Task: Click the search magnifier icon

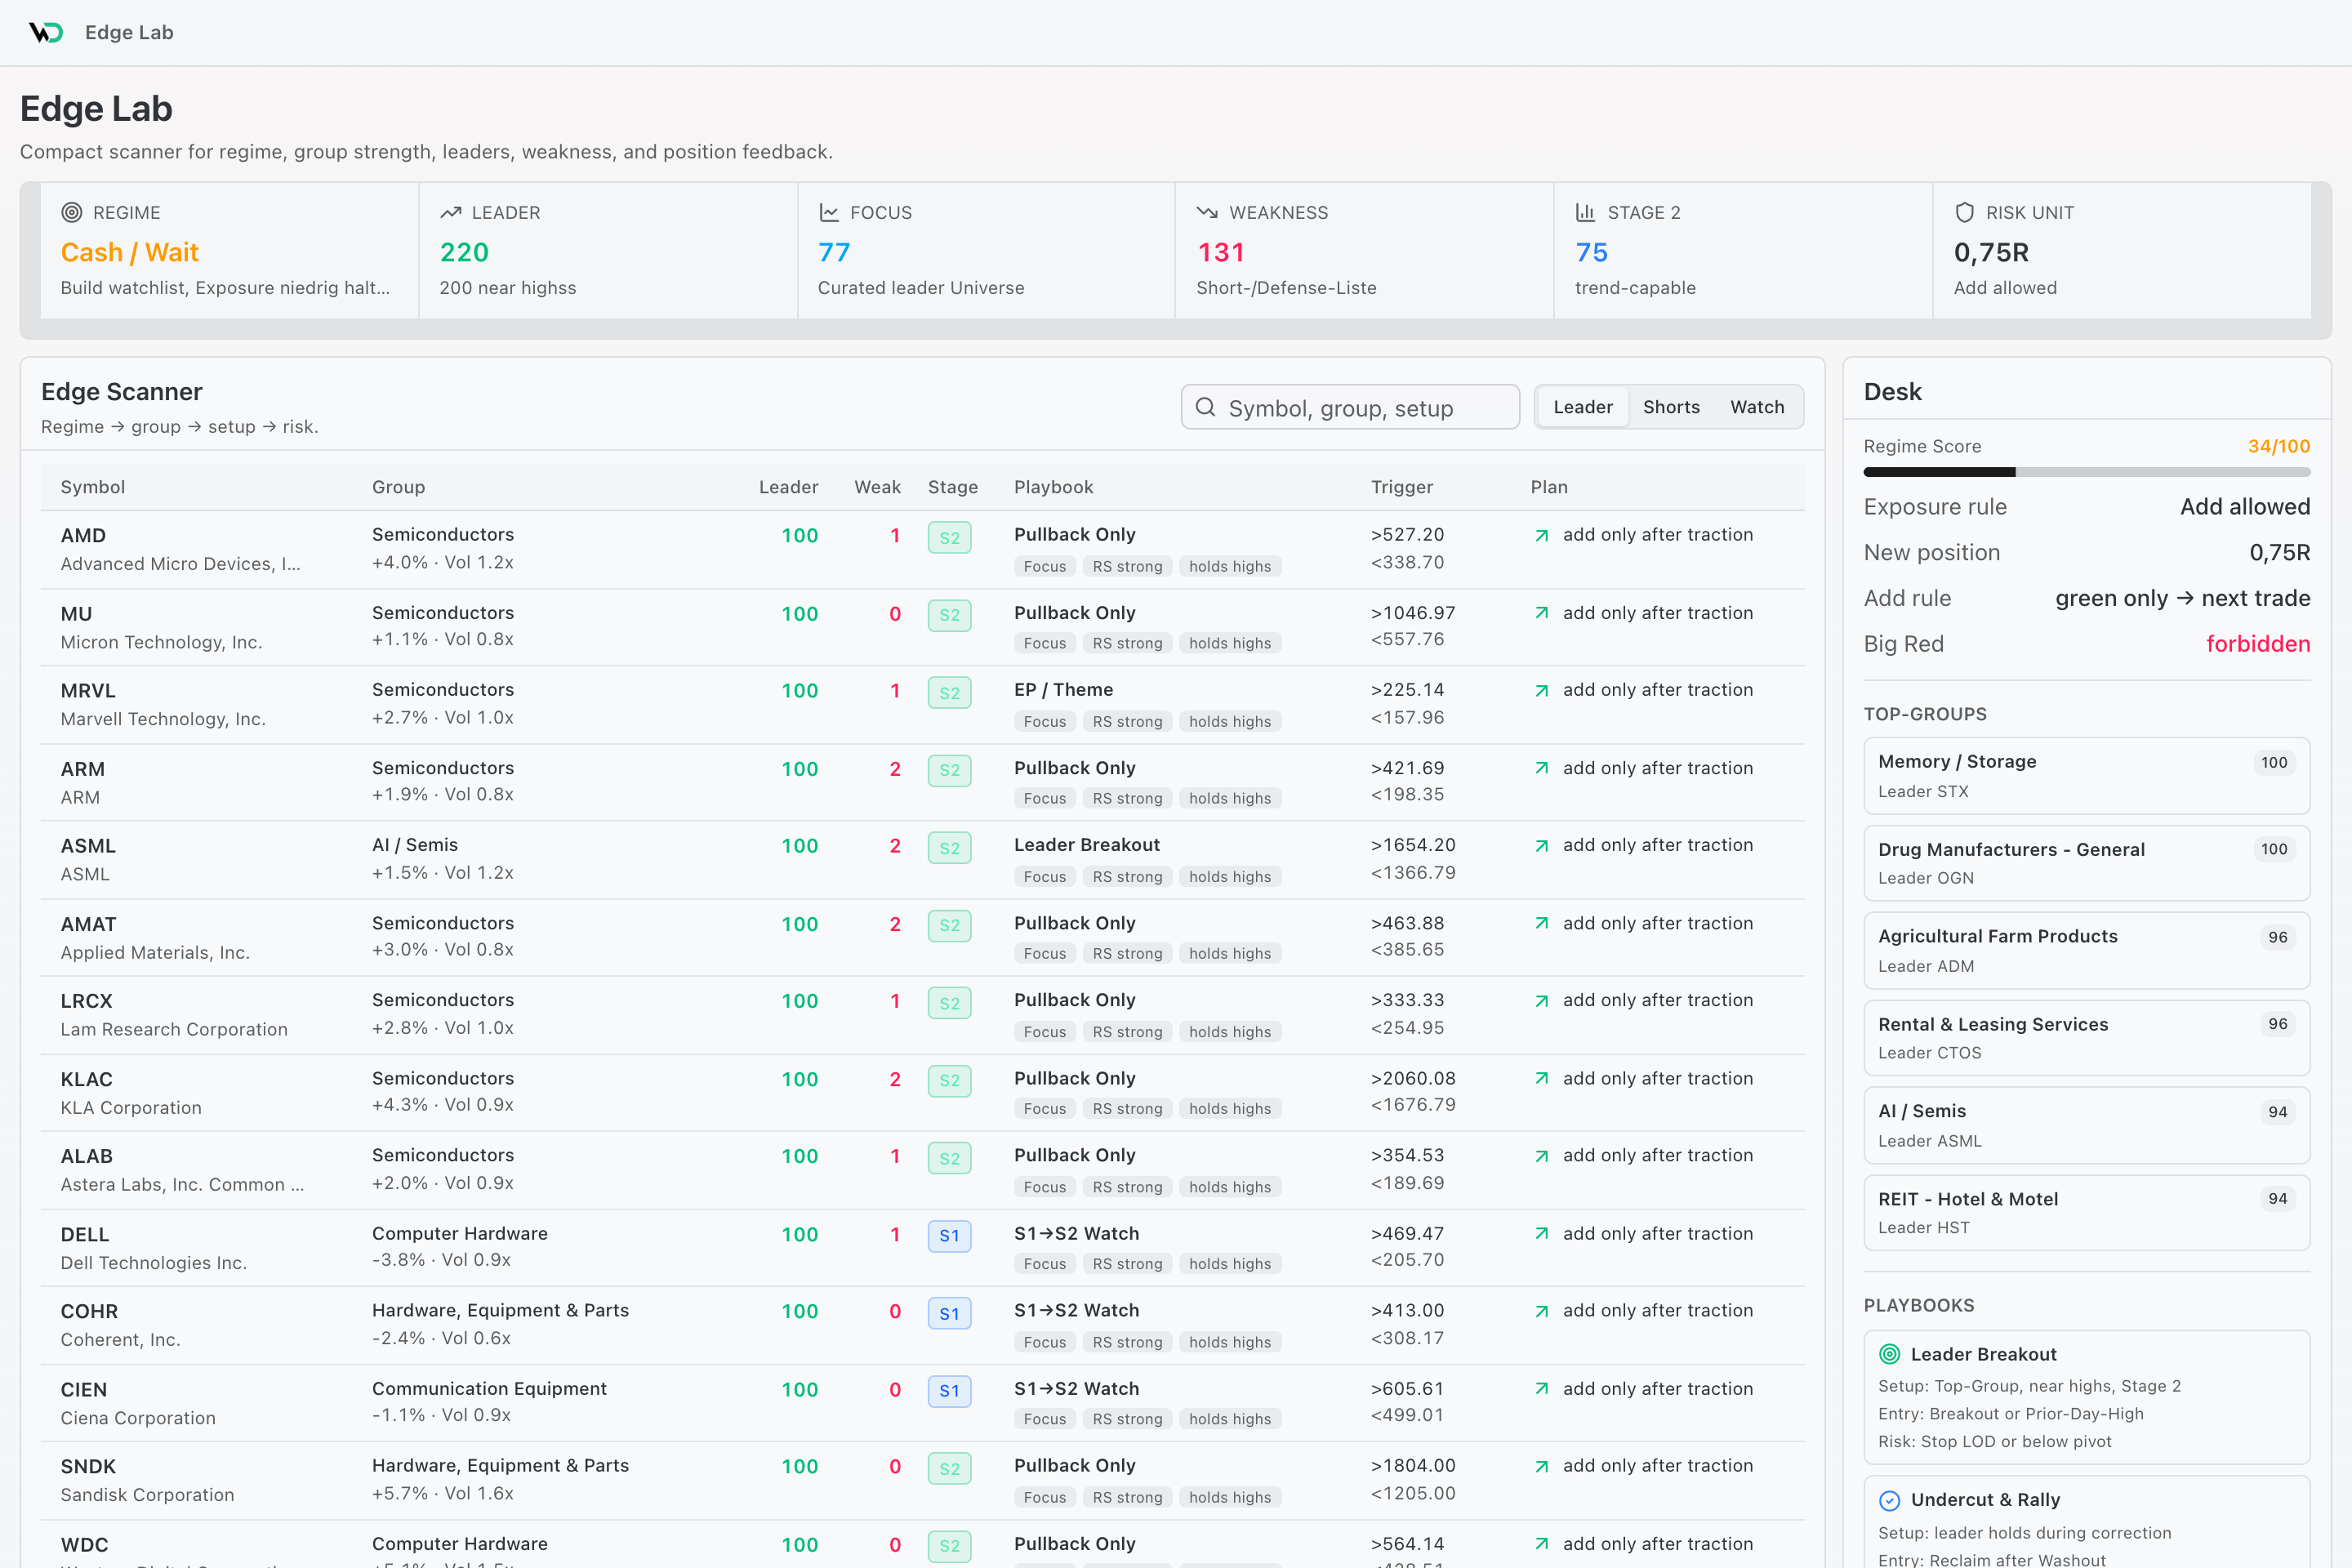Action: [x=1205, y=407]
